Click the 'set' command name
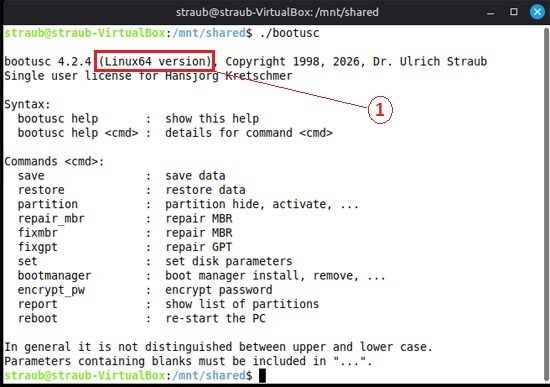 pos(28,262)
